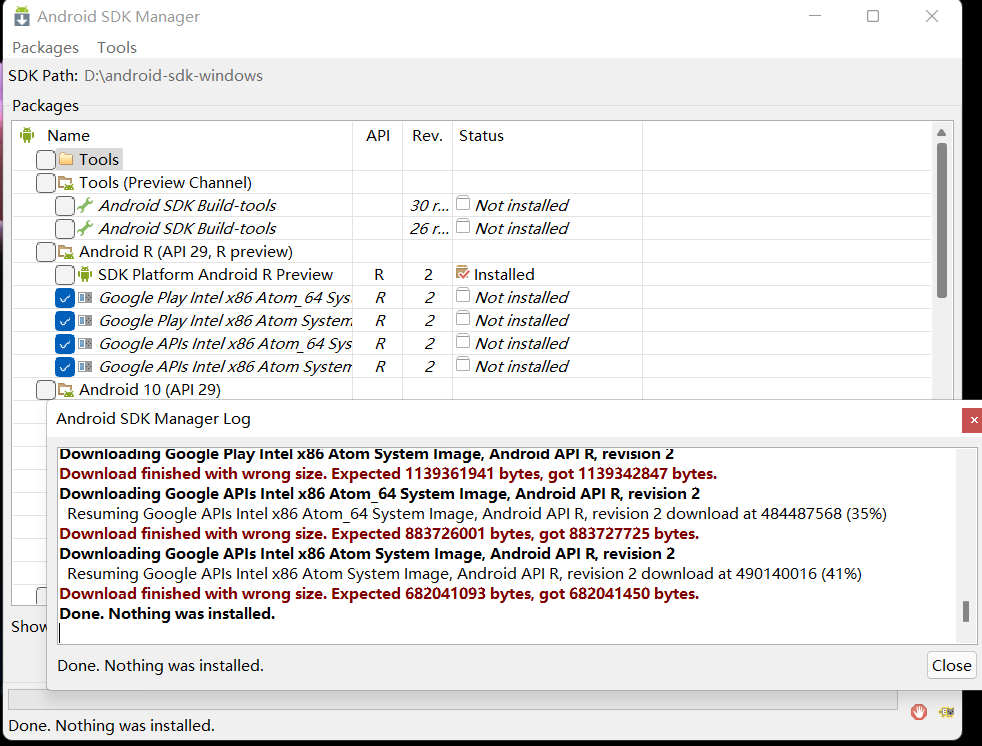The width and height of the screenshot is (982, 746).
Task: Tick the Android 10 (API 29) checkbox
Action: [46, 390]
